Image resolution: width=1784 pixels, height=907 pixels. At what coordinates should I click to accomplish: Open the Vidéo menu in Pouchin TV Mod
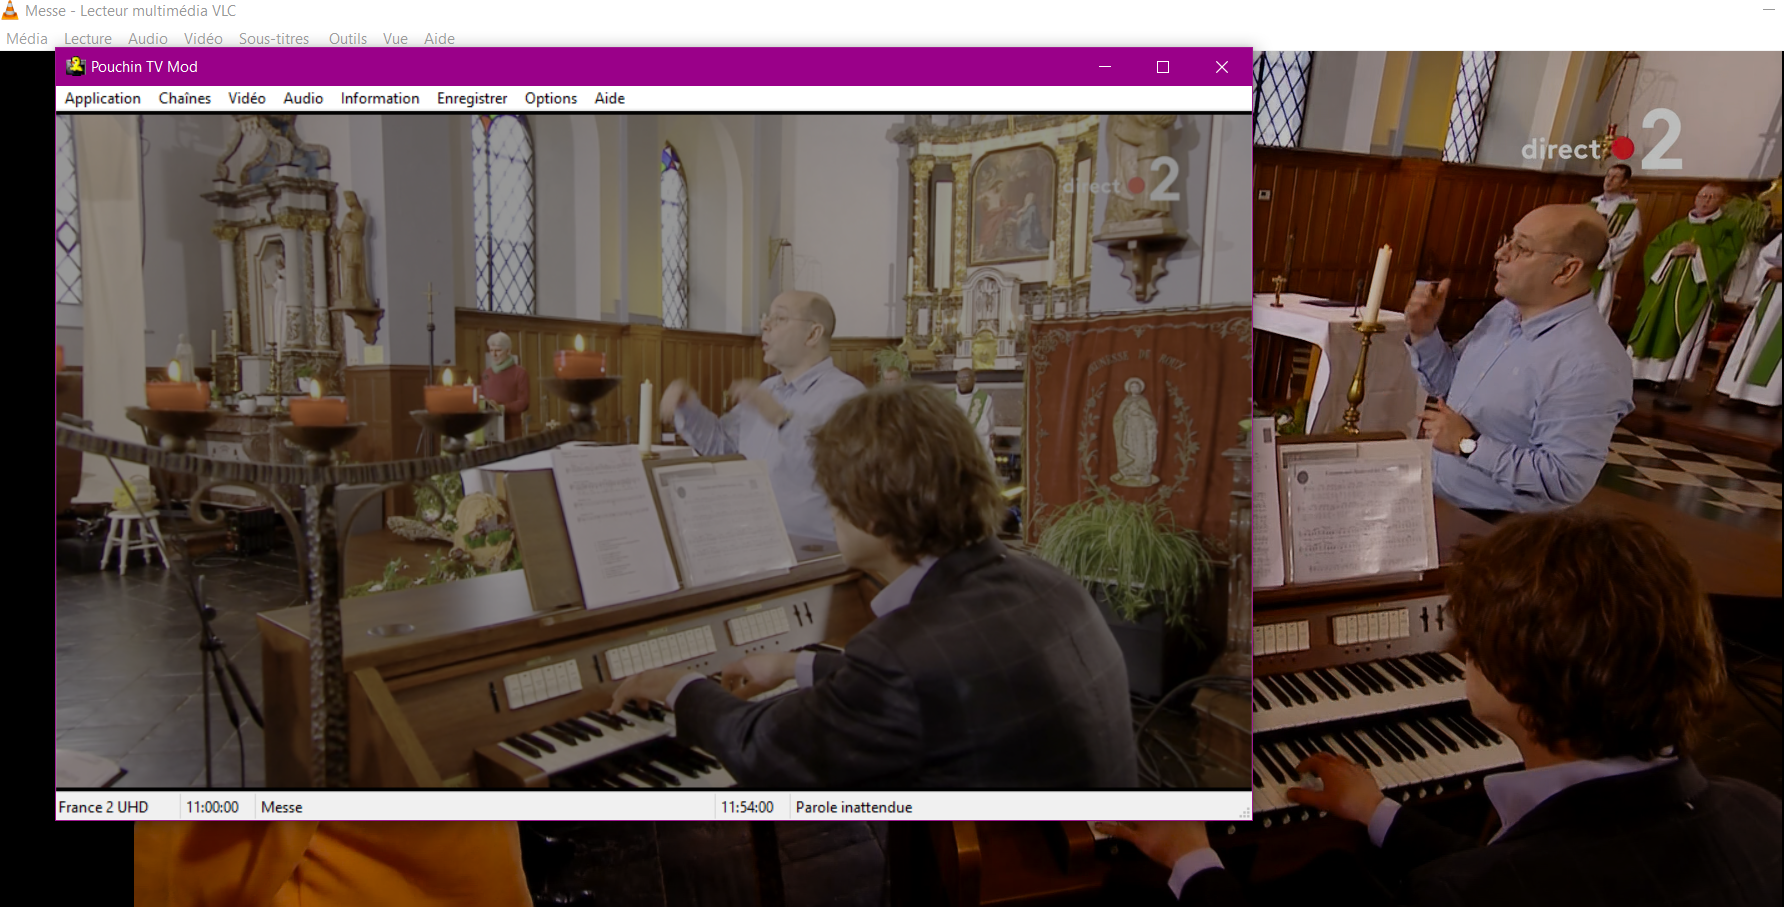click(246, 98)
